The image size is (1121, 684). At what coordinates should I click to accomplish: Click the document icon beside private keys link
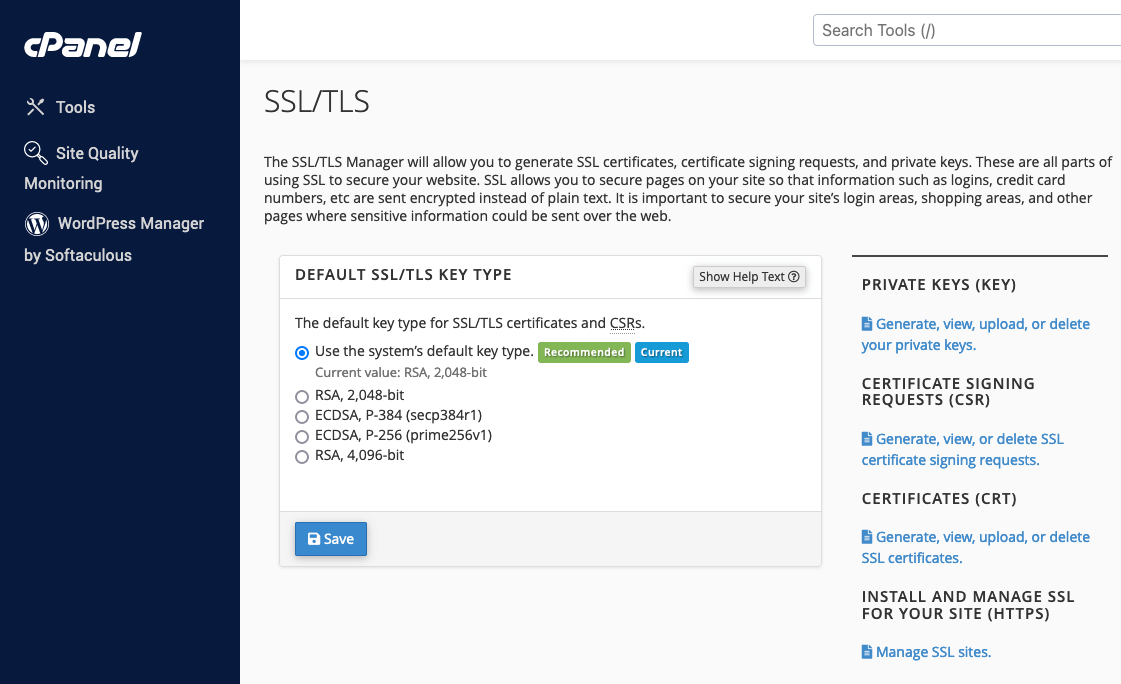click(866, 324)
